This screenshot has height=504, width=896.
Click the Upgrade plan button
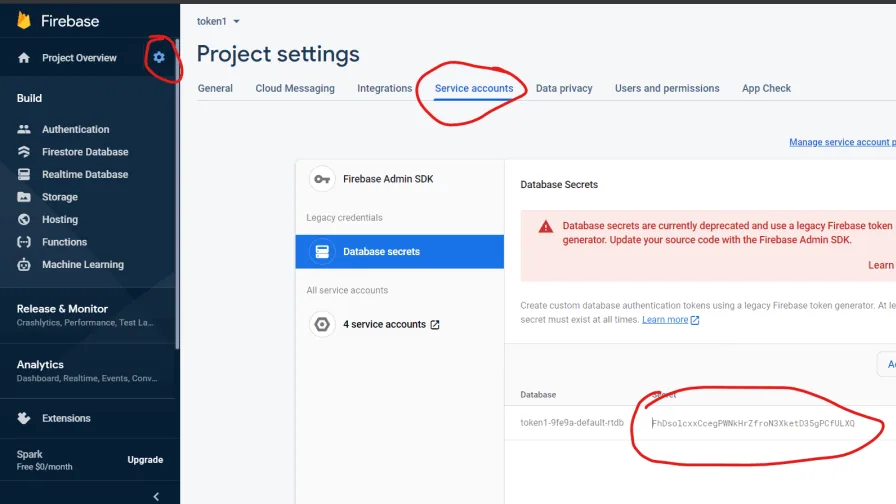coord(145,460)
